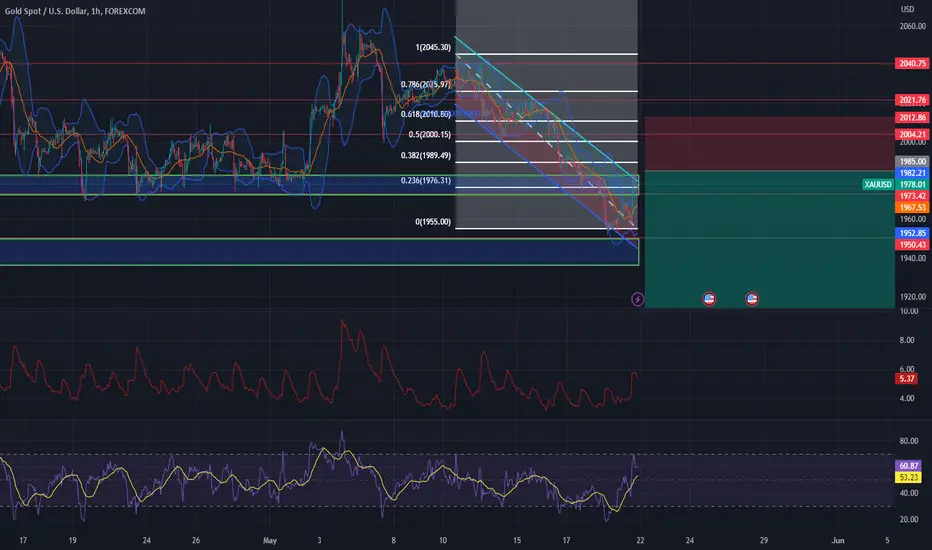
Task: Click date 15 on the time axis
Action: tap(517, 540)
